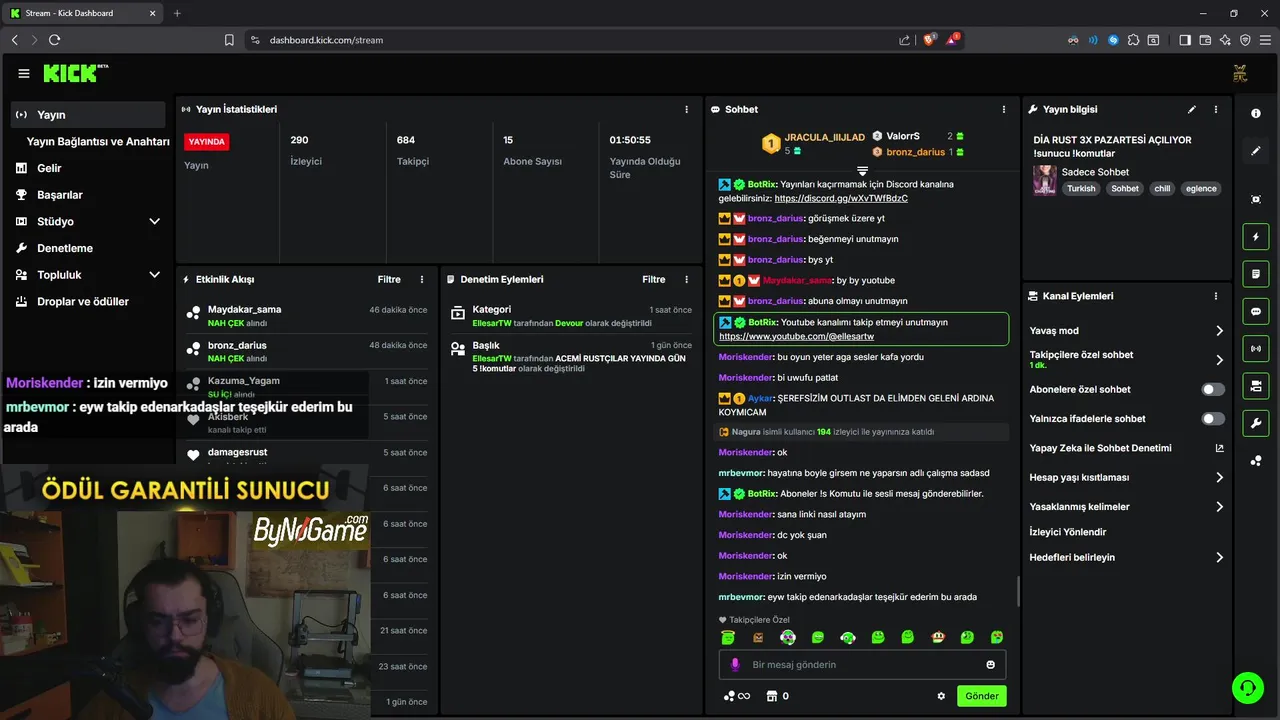Open the Yayın bilgisi panel three-dot menu
The width and height of the screenshot is (1280, 720).
tap(1216, 109)
